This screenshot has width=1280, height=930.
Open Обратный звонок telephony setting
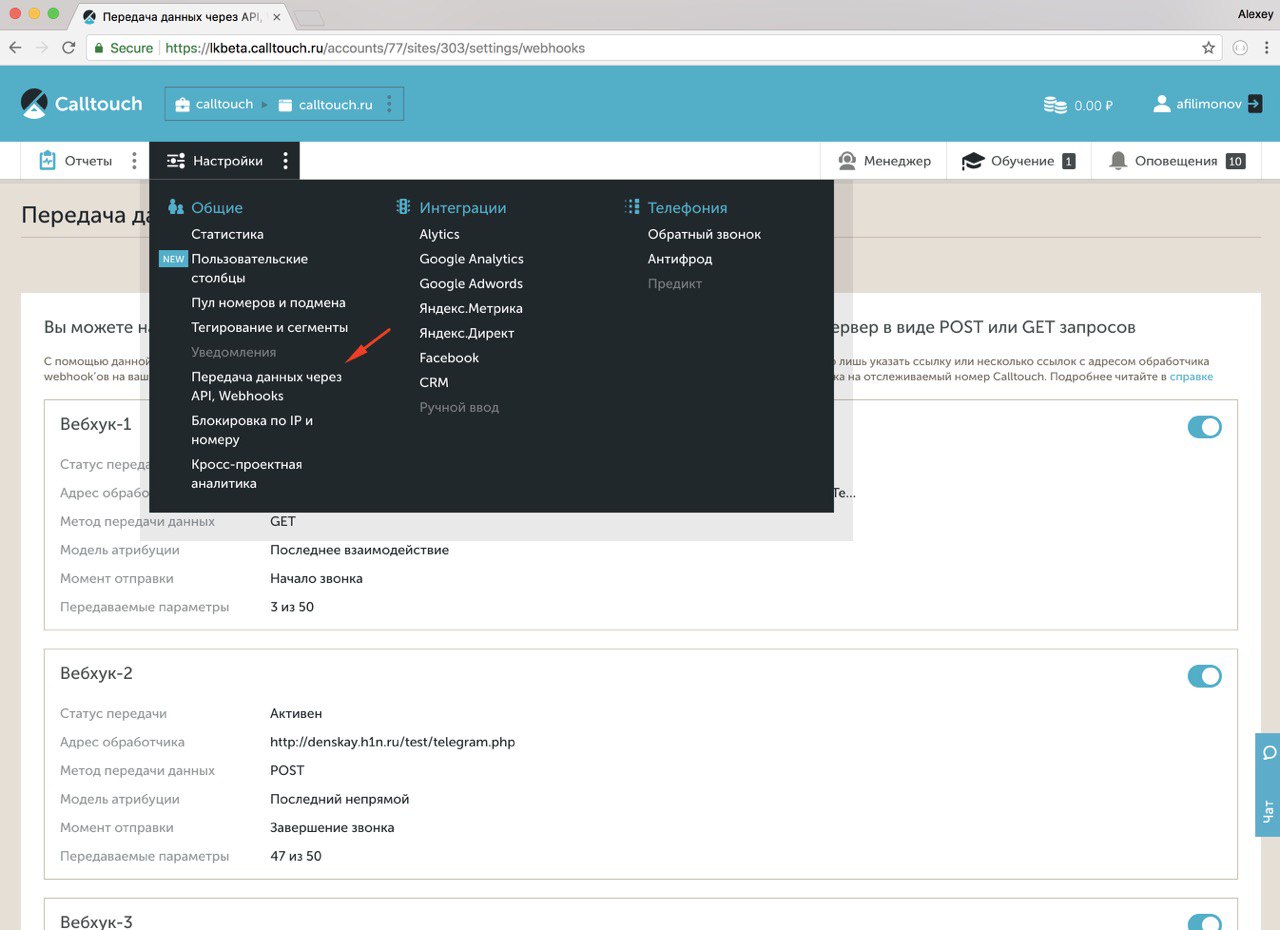coord(704,234)
